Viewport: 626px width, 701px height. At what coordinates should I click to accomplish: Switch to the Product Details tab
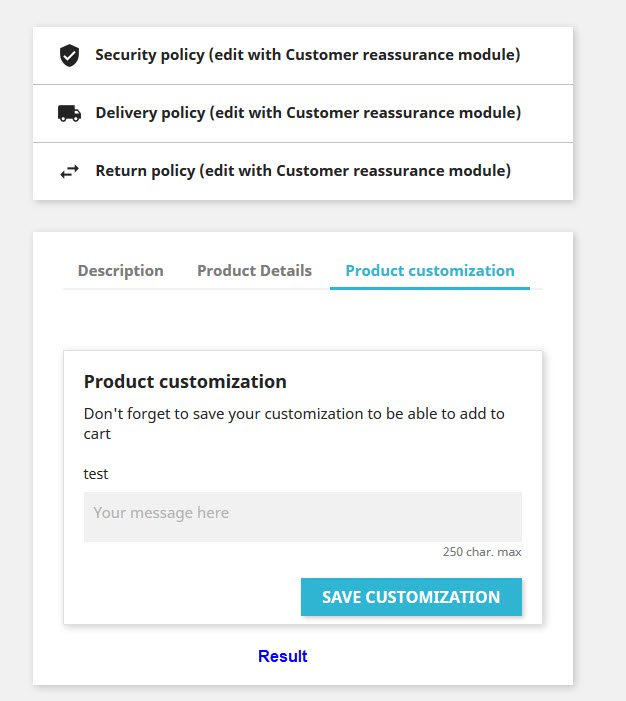tap(254, 271)
